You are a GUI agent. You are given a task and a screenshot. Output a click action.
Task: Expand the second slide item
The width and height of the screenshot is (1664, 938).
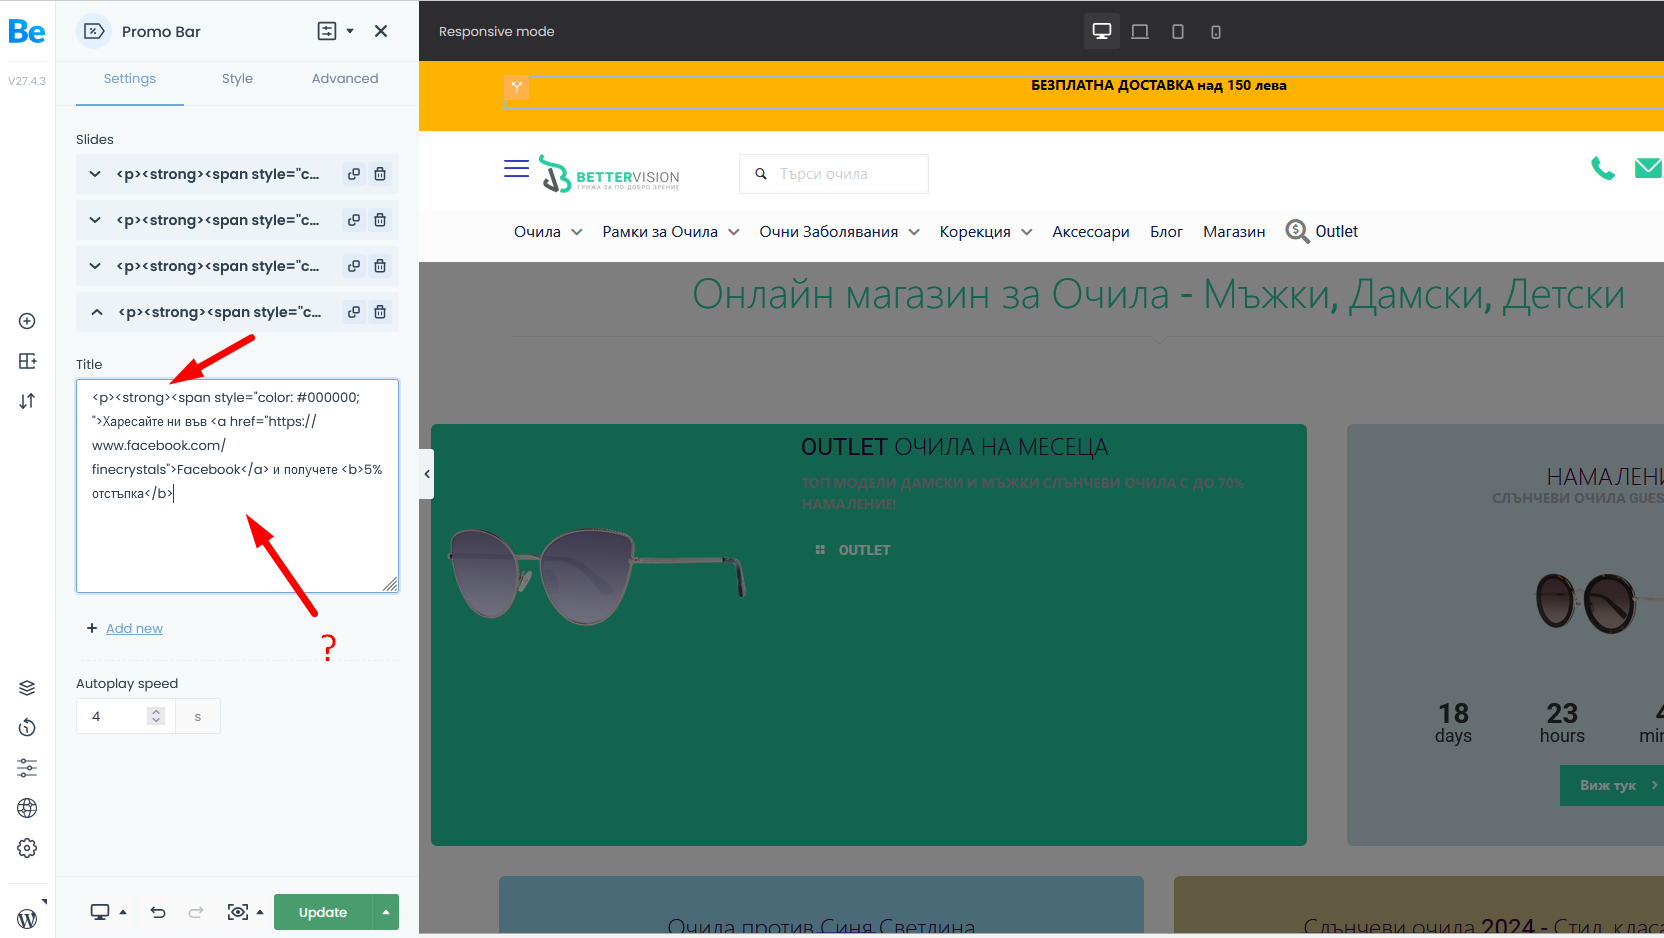95,220
